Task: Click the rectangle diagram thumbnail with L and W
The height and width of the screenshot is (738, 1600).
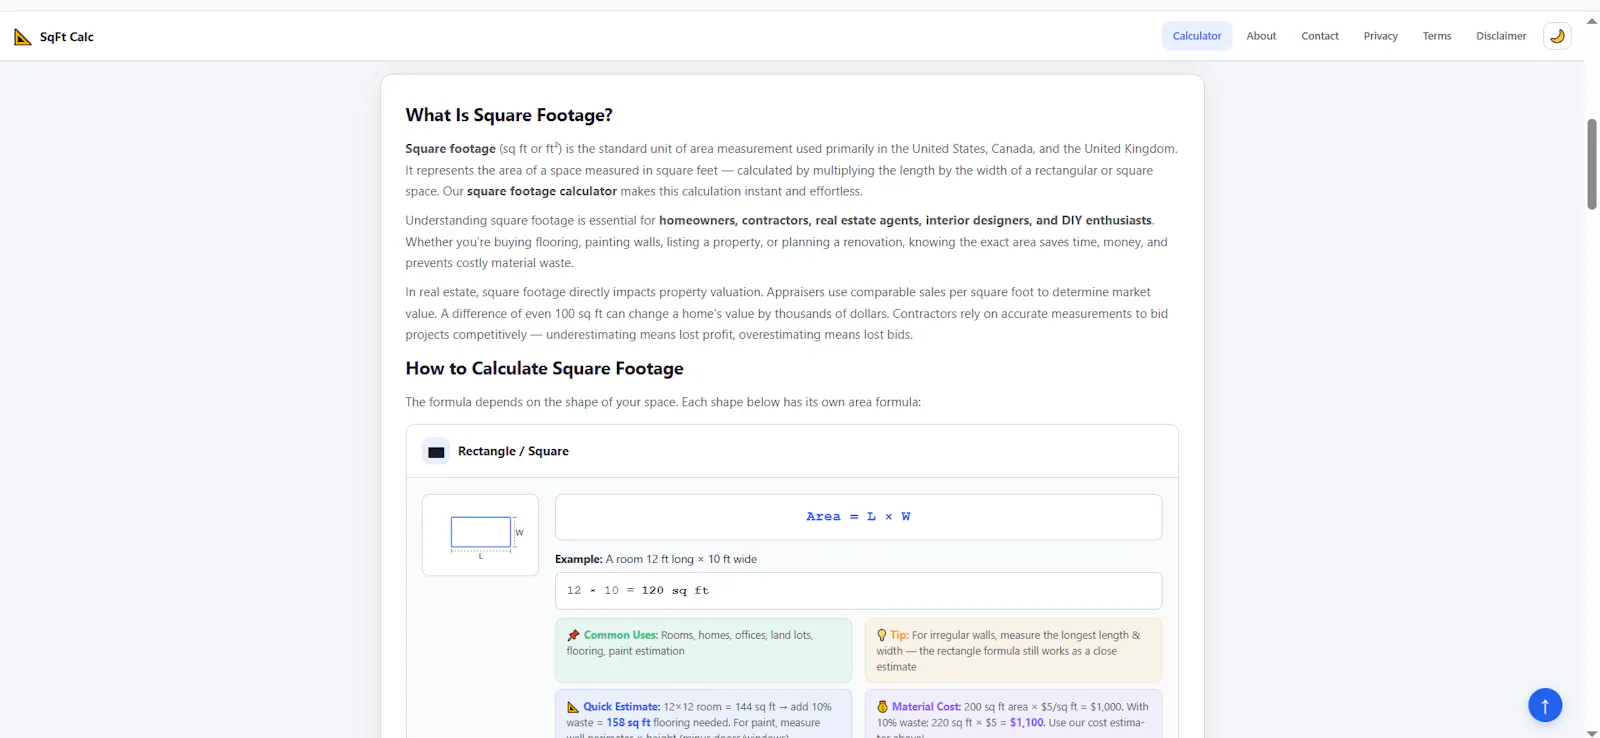Action: 480,535
